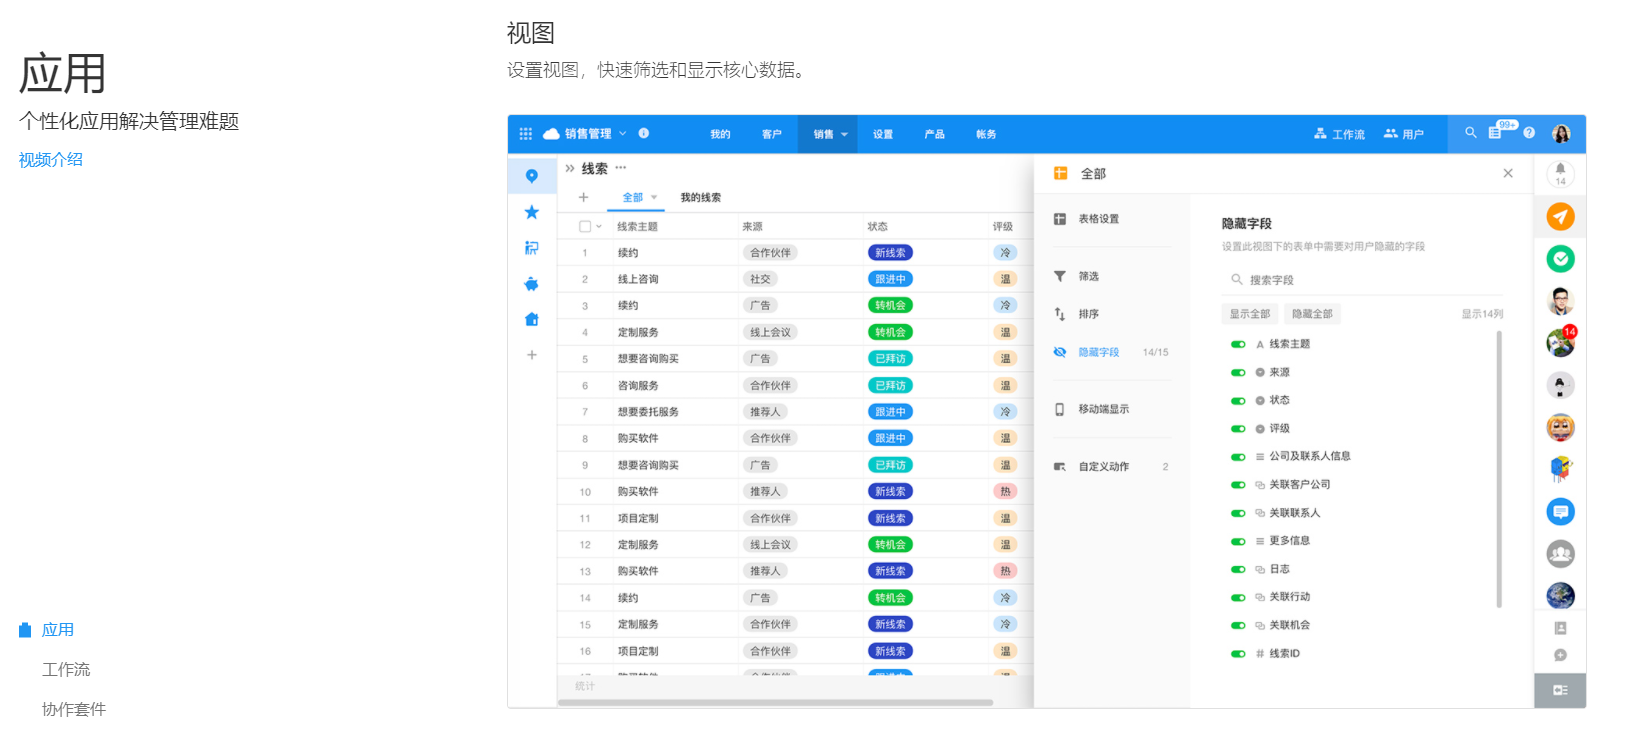Toggle visibility of 评级 field
This screenshot has width=1629, height=753.
pyautogui.click(x=1238, y=428)
